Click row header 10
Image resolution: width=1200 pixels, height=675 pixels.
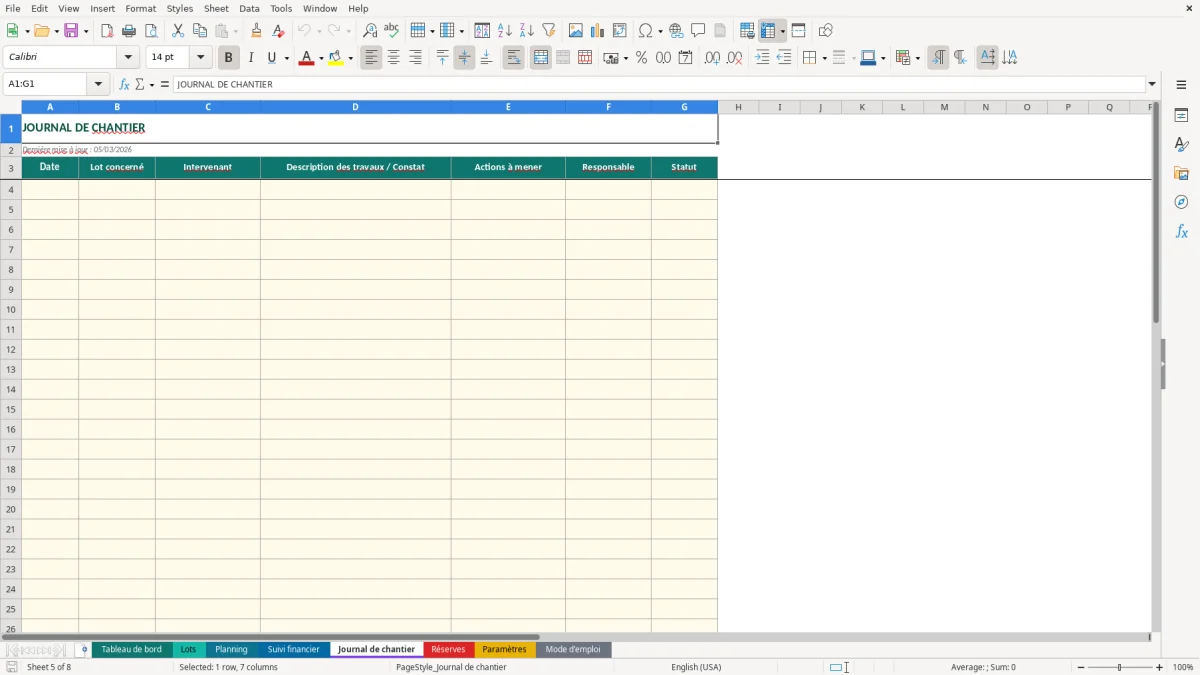pyautogui.click(x=11, y=310)
